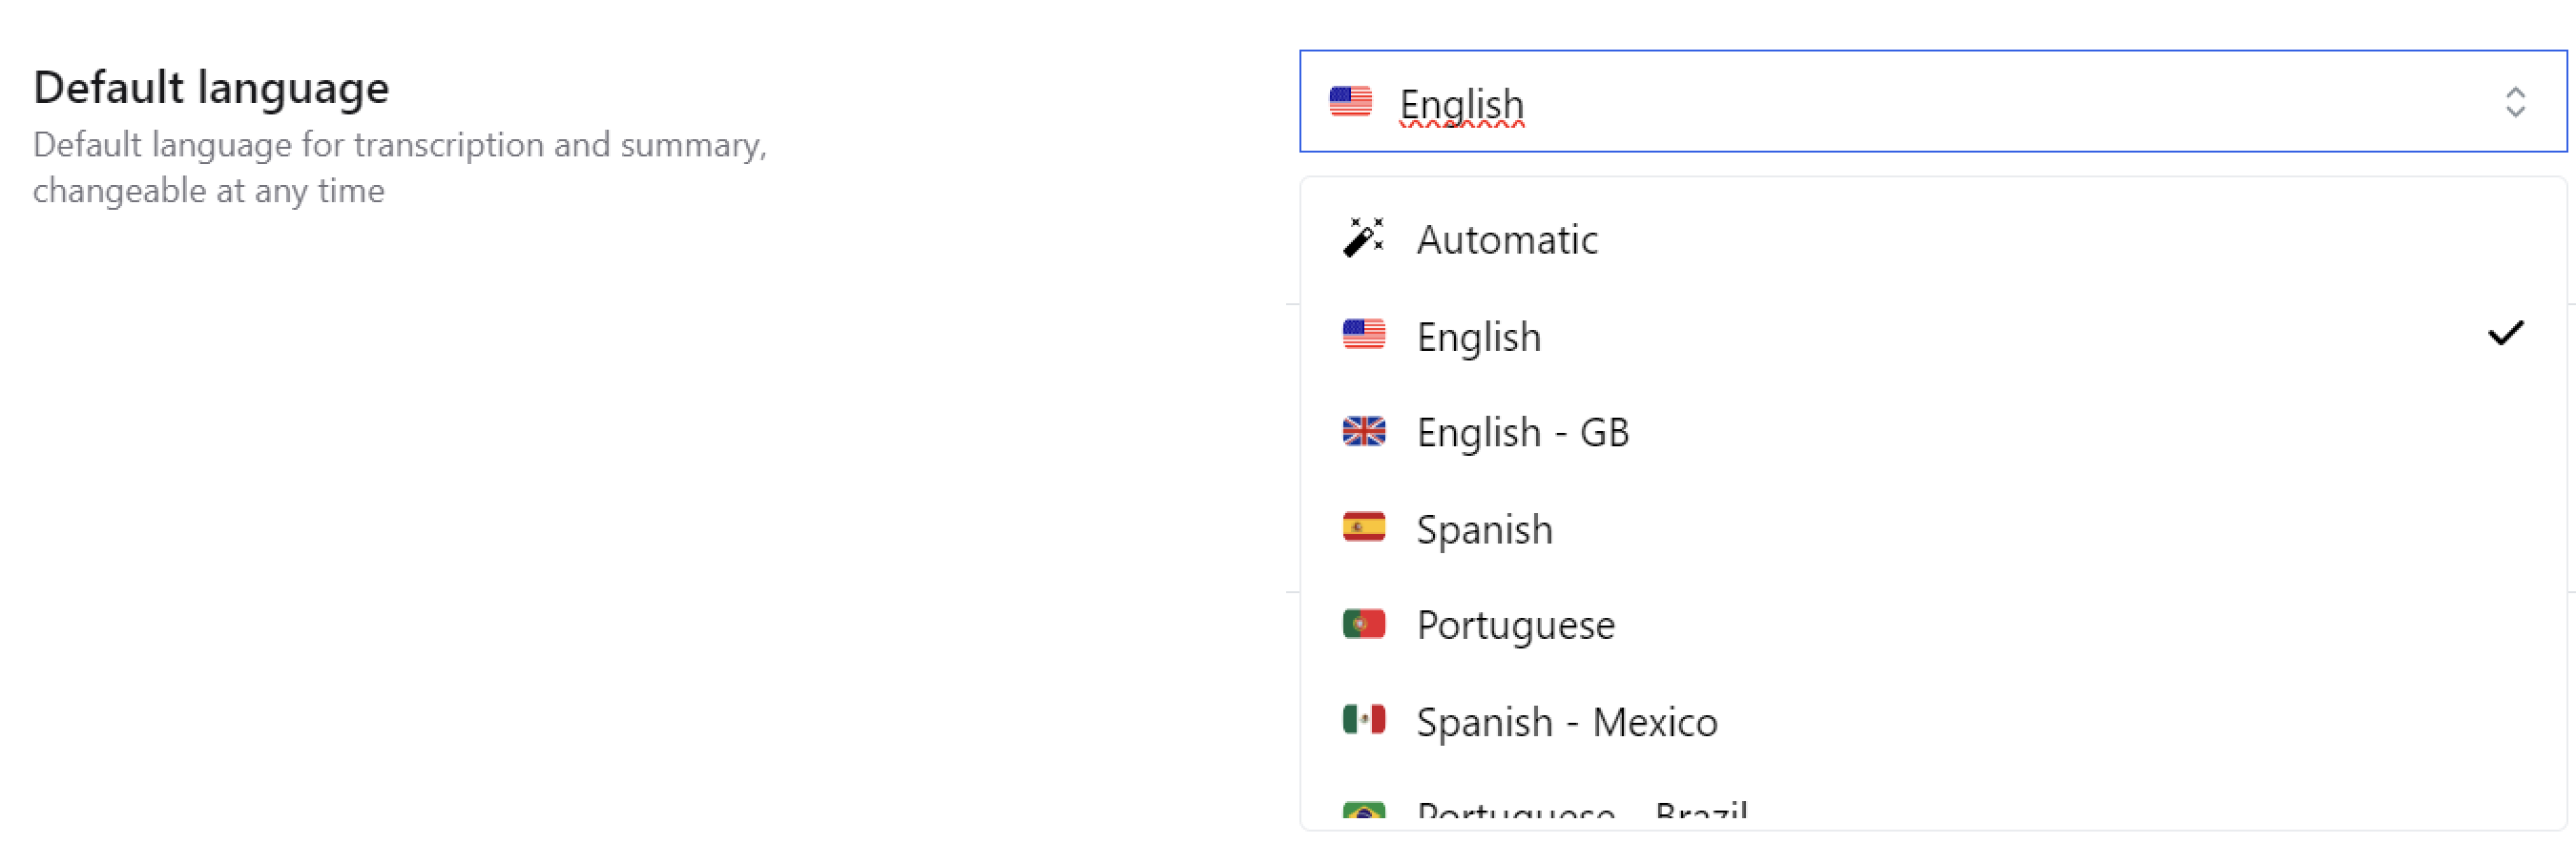This screenshot has height=843, width=2576.
Task: Pick English - GB from the list
Action: tap(1522, 433)
